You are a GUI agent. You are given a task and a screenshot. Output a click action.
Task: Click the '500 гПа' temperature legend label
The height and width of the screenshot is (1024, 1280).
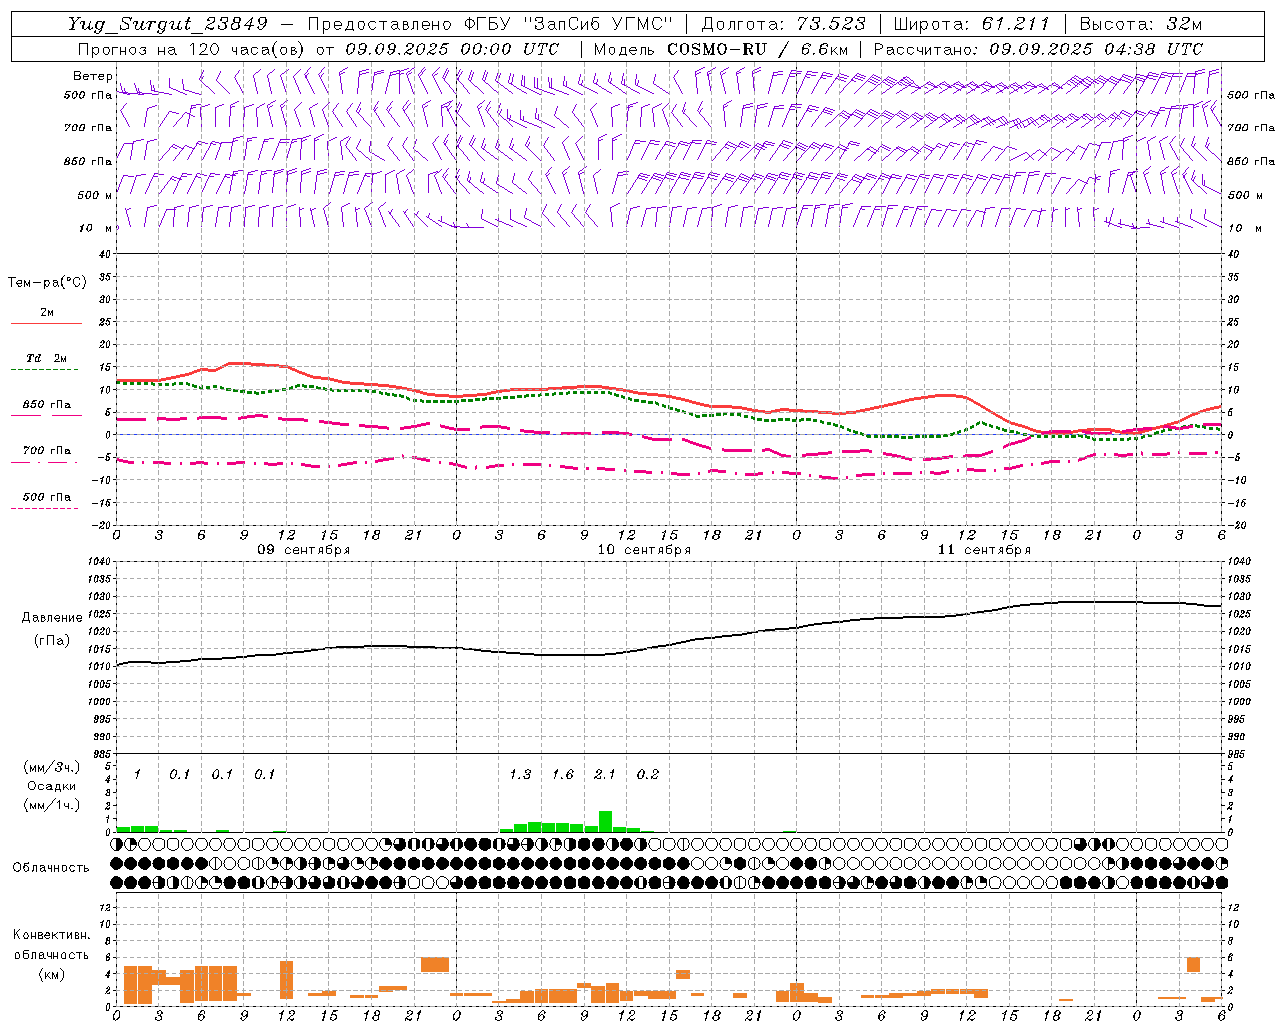46,496
